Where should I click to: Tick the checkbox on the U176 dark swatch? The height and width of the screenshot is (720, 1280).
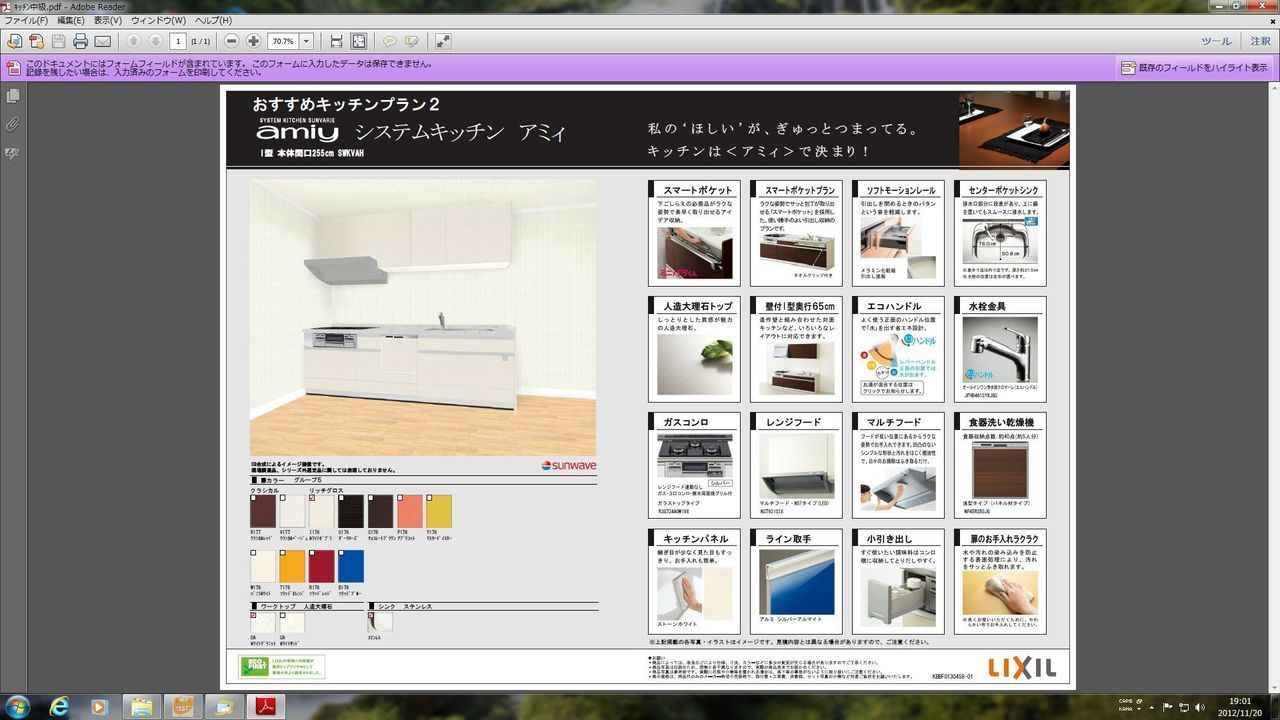pyautogui.click(x=341, y=497)
